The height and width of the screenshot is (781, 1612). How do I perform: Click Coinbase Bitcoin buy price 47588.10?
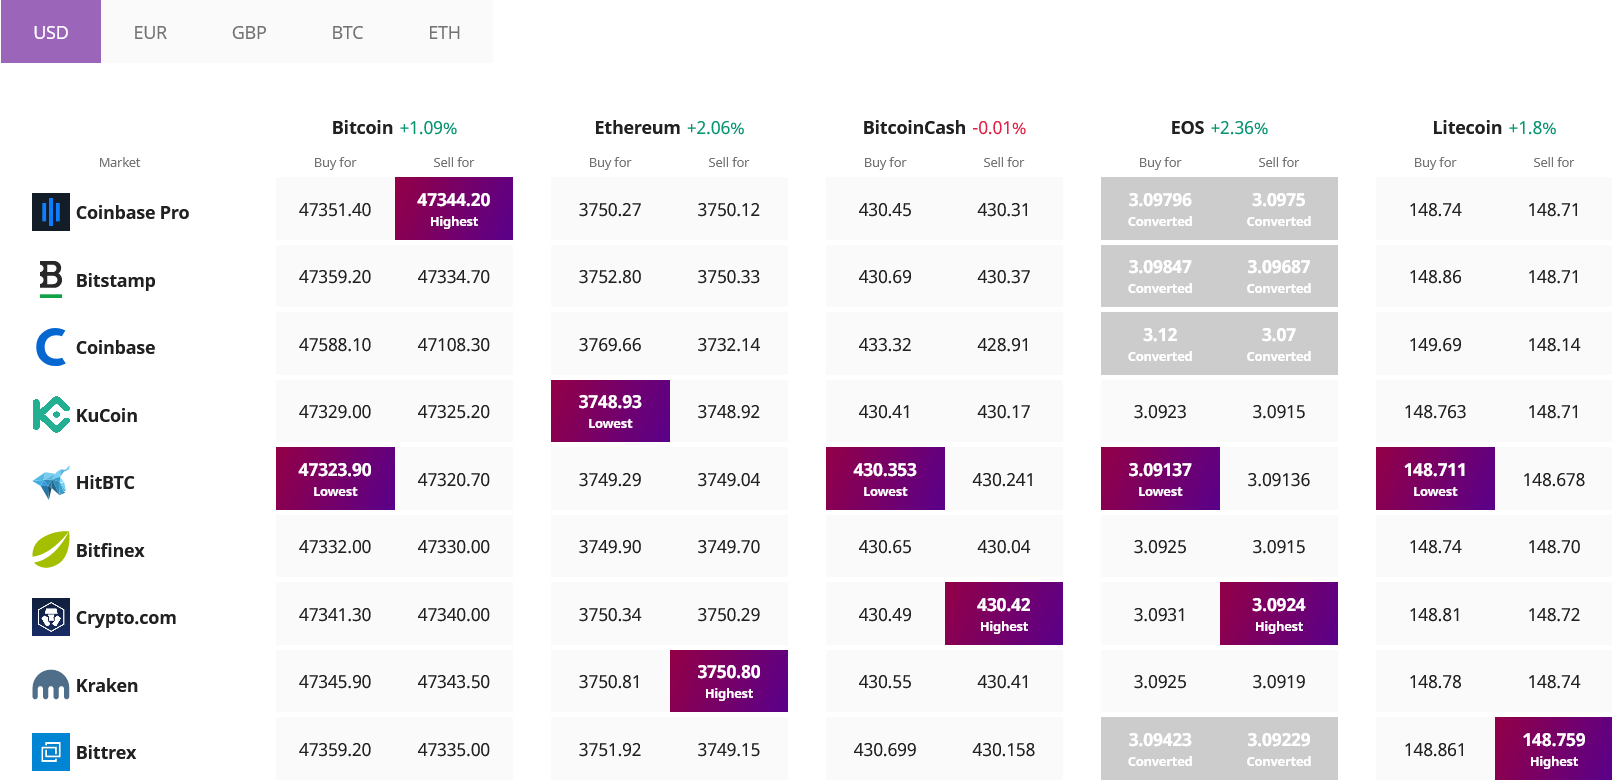click(x=335, y=344)
